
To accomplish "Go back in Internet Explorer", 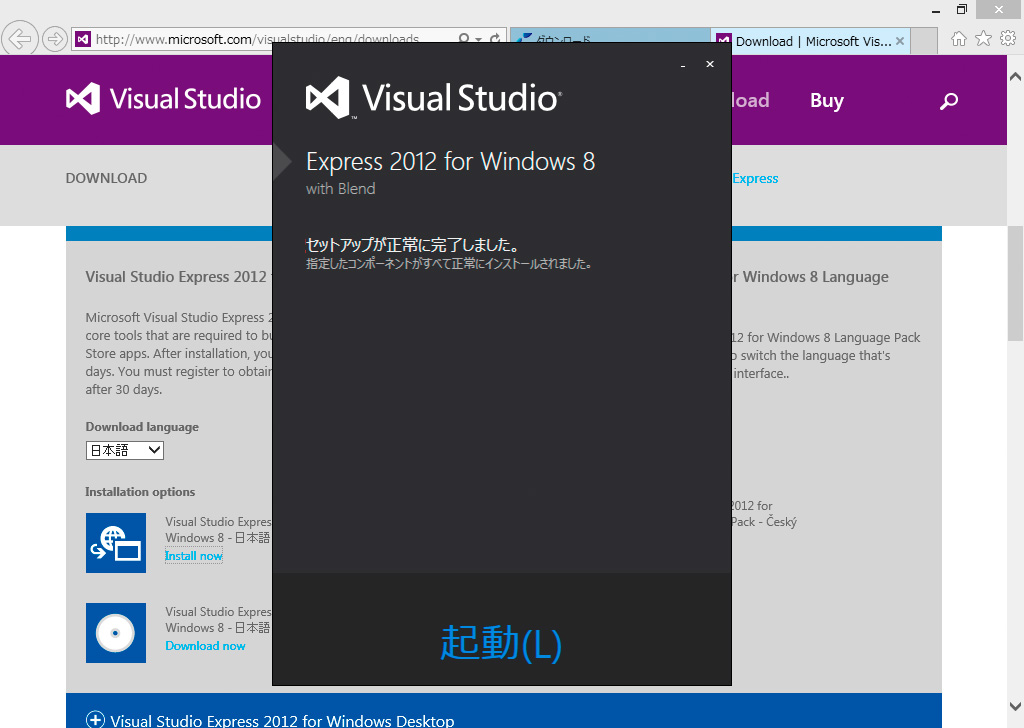I will pos(20,39).
